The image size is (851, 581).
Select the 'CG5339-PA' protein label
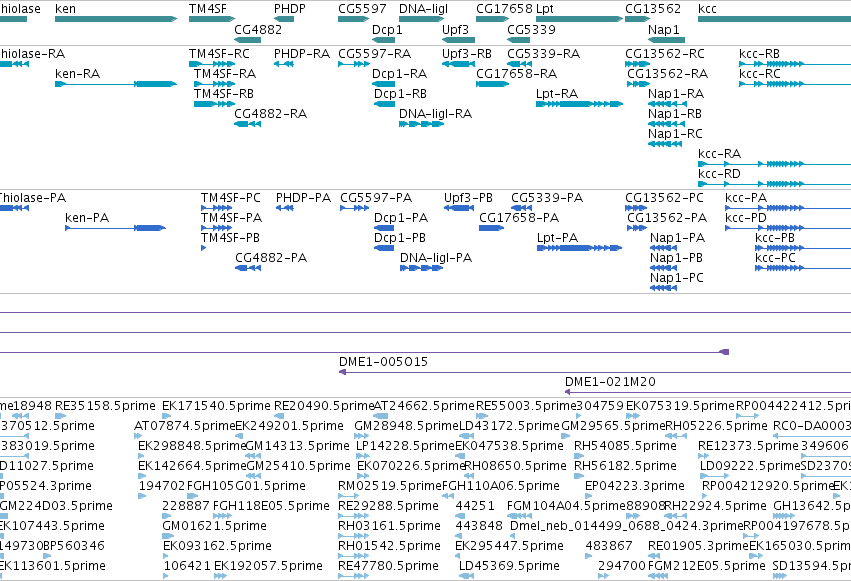(547, 198)
